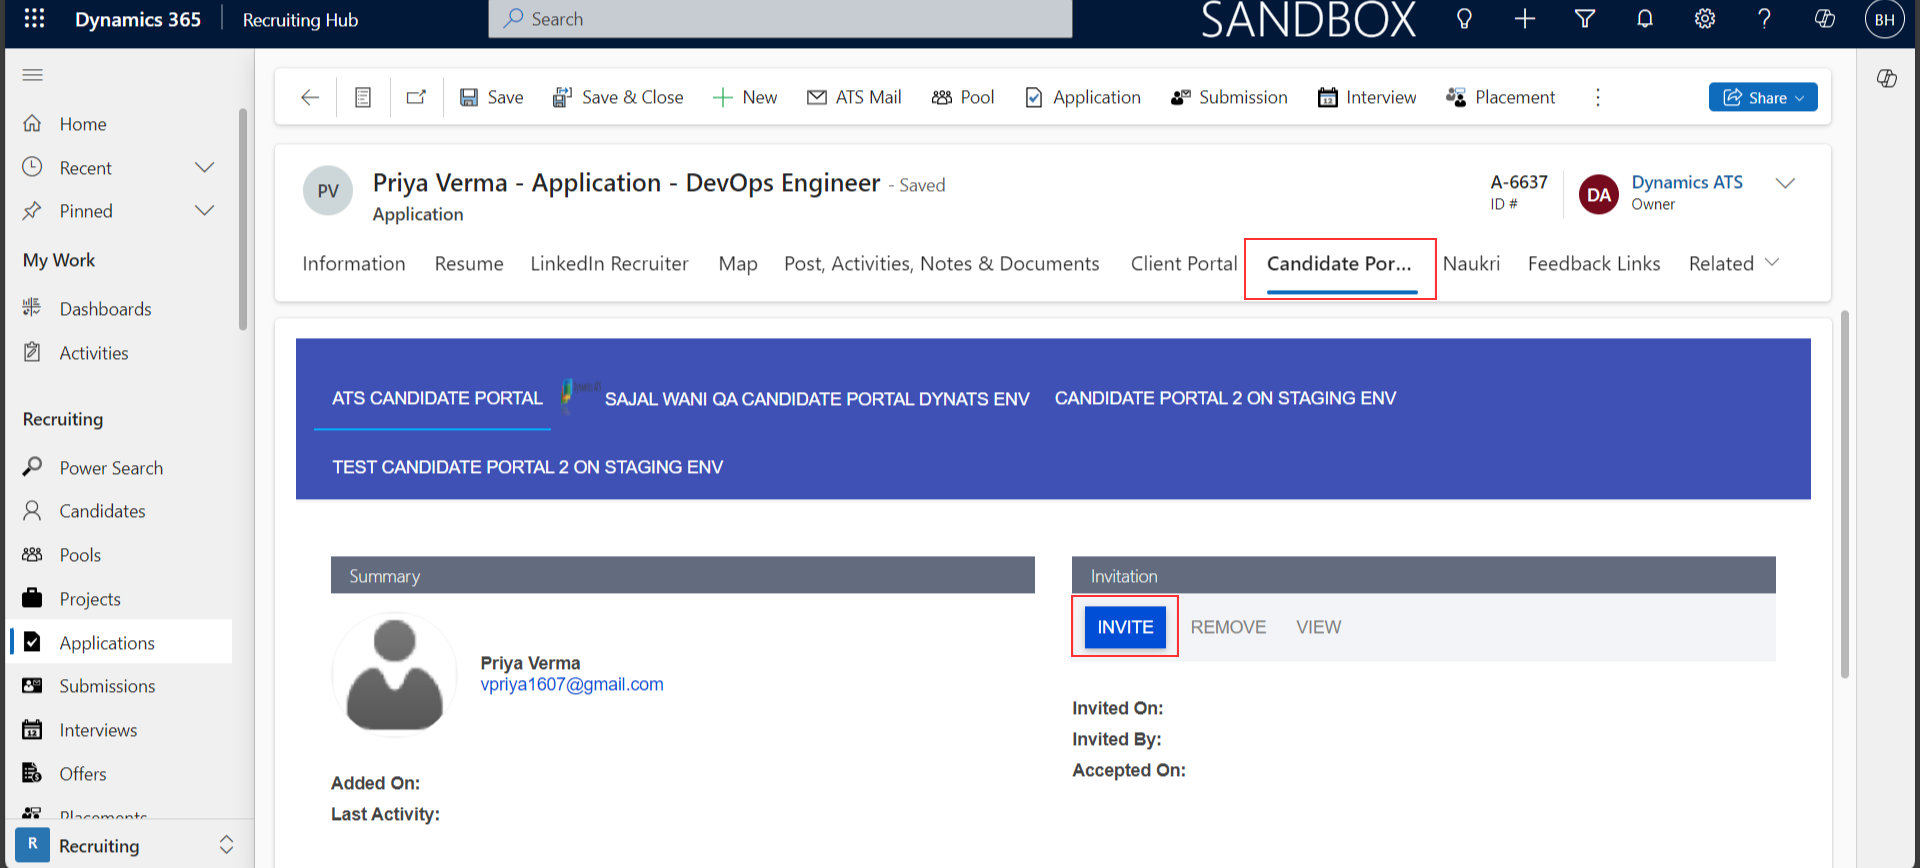The height and width of the screenshot is (868, 1920).
Task: Expand the Pinned section
Action: pos(205,210)
